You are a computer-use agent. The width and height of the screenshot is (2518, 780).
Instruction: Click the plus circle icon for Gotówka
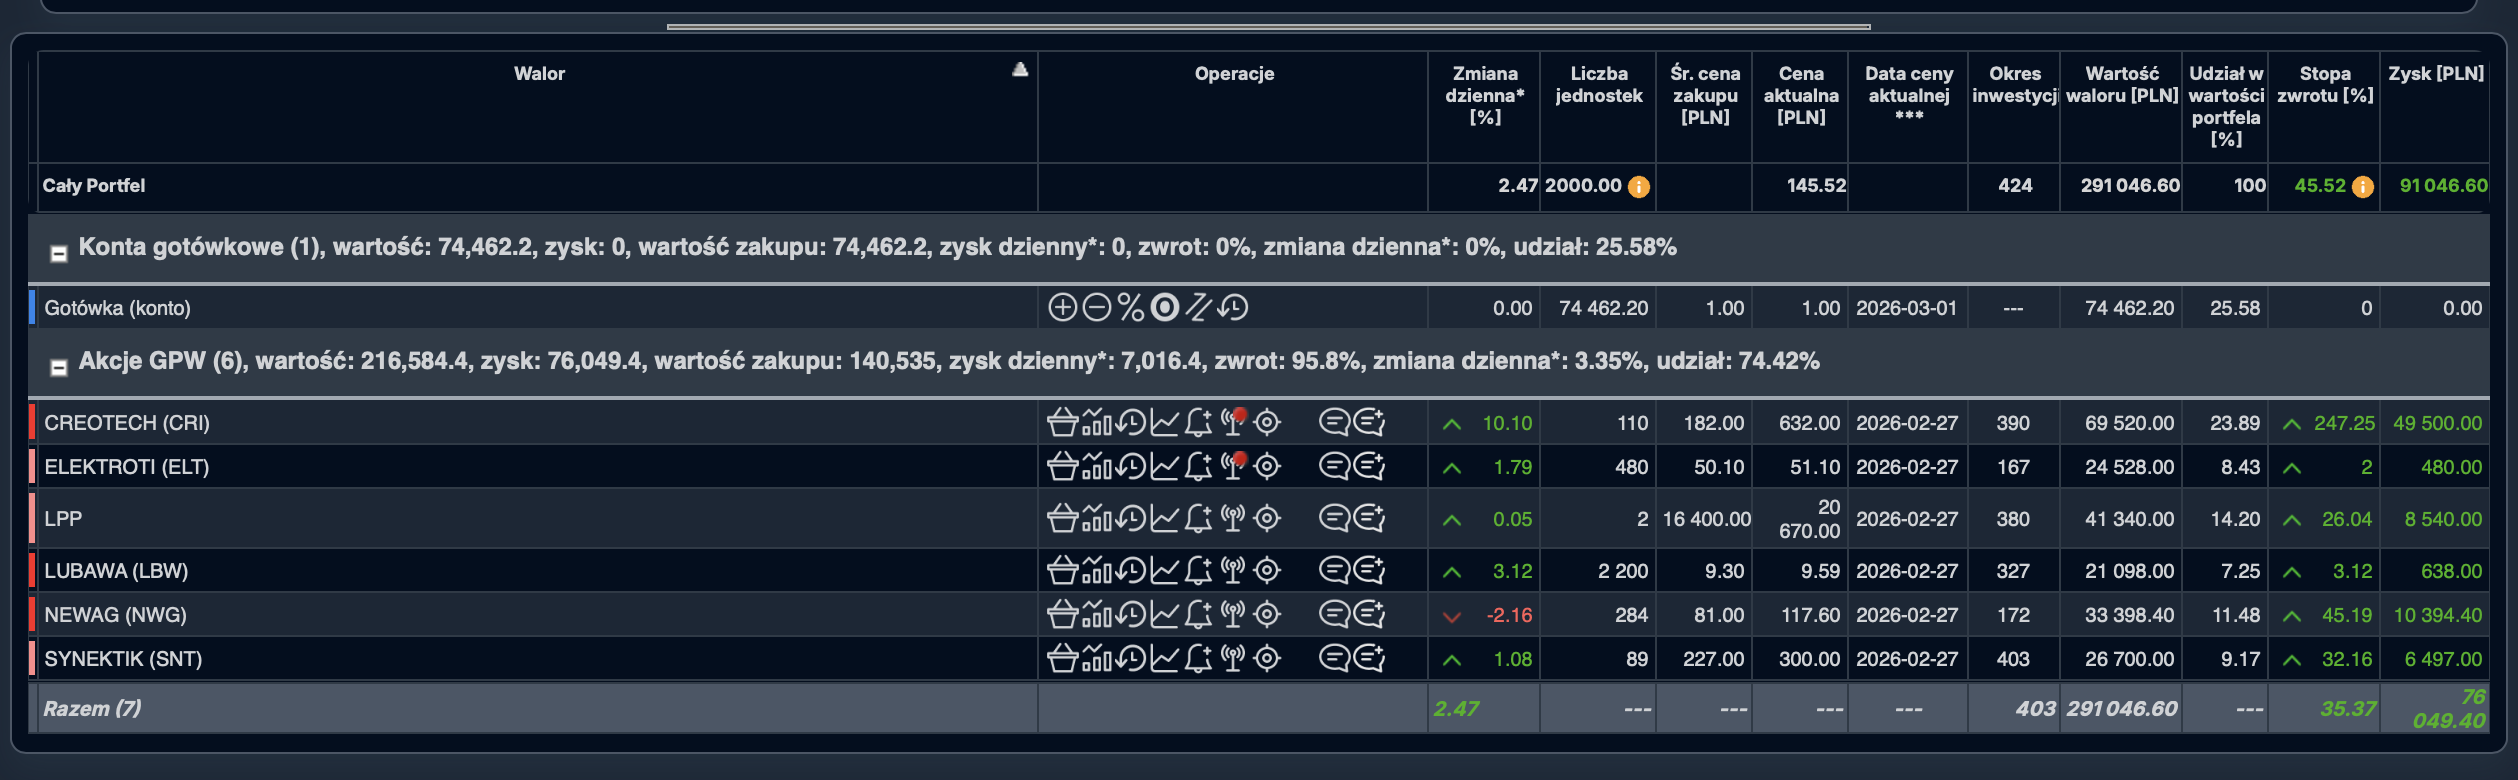click(1062, 307)
